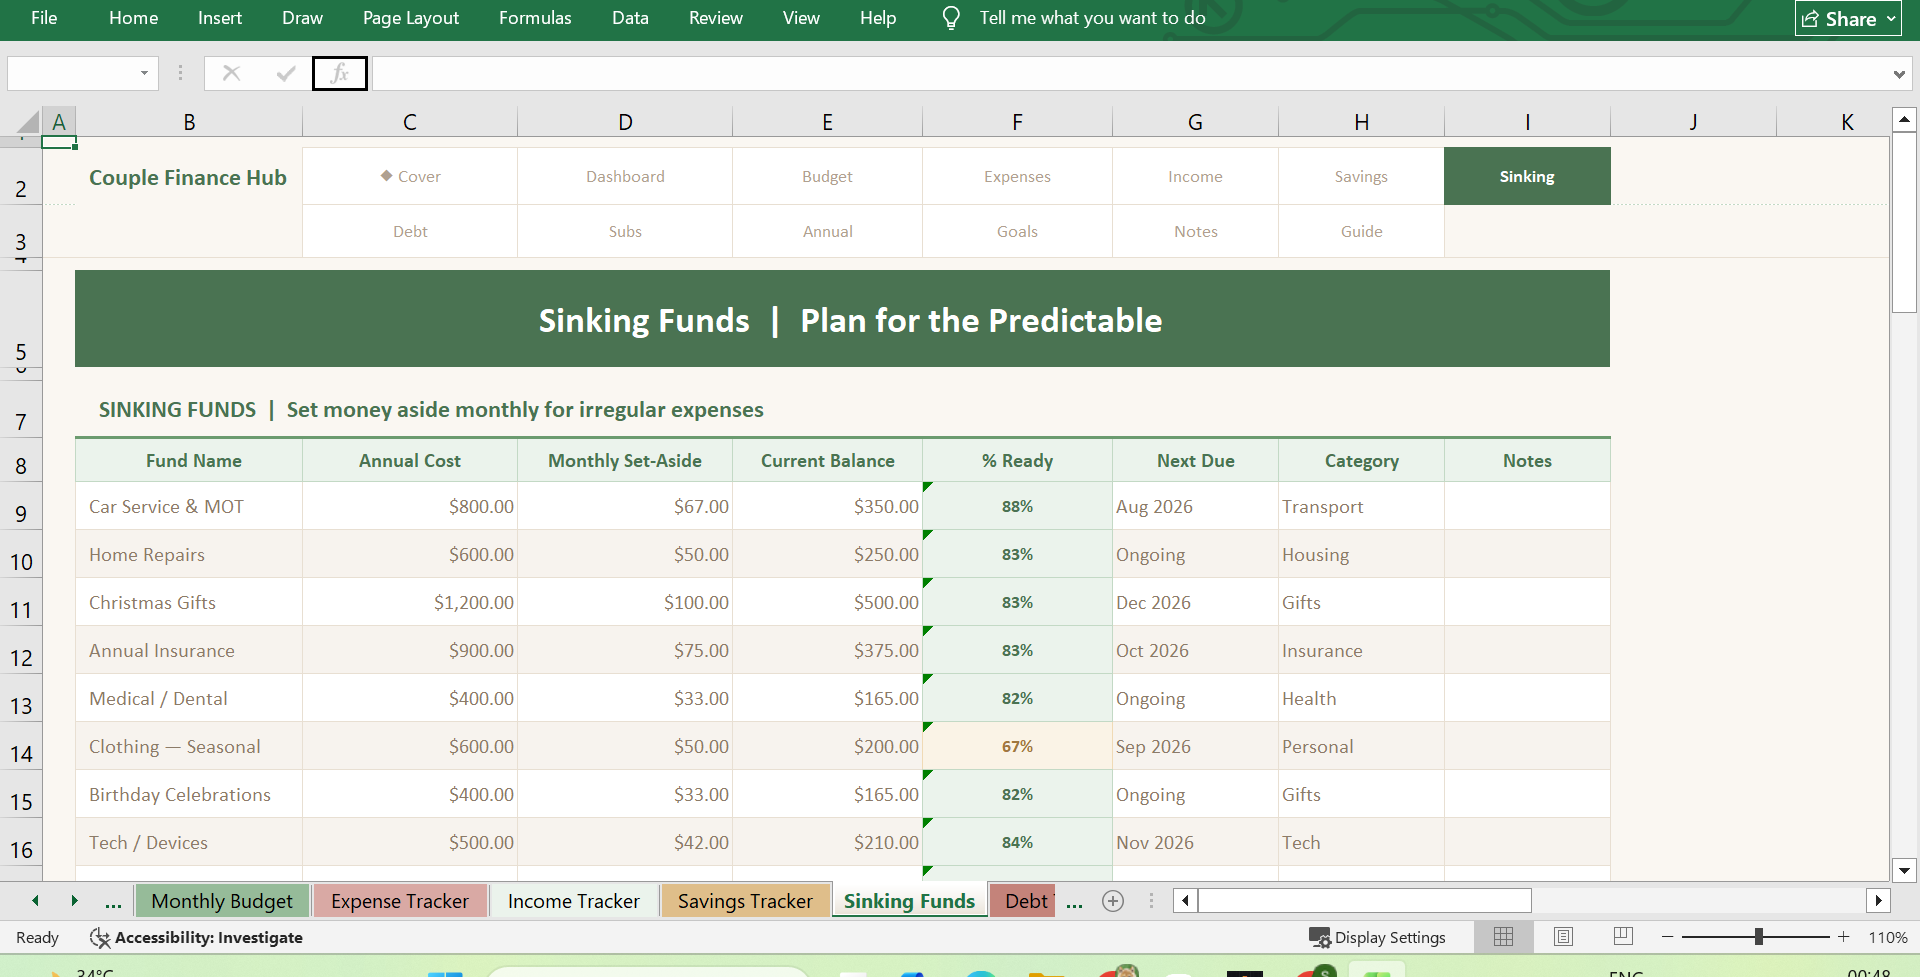
Task: Click vertical scrollbar down arrow
Action: [x=1904, y=870]
